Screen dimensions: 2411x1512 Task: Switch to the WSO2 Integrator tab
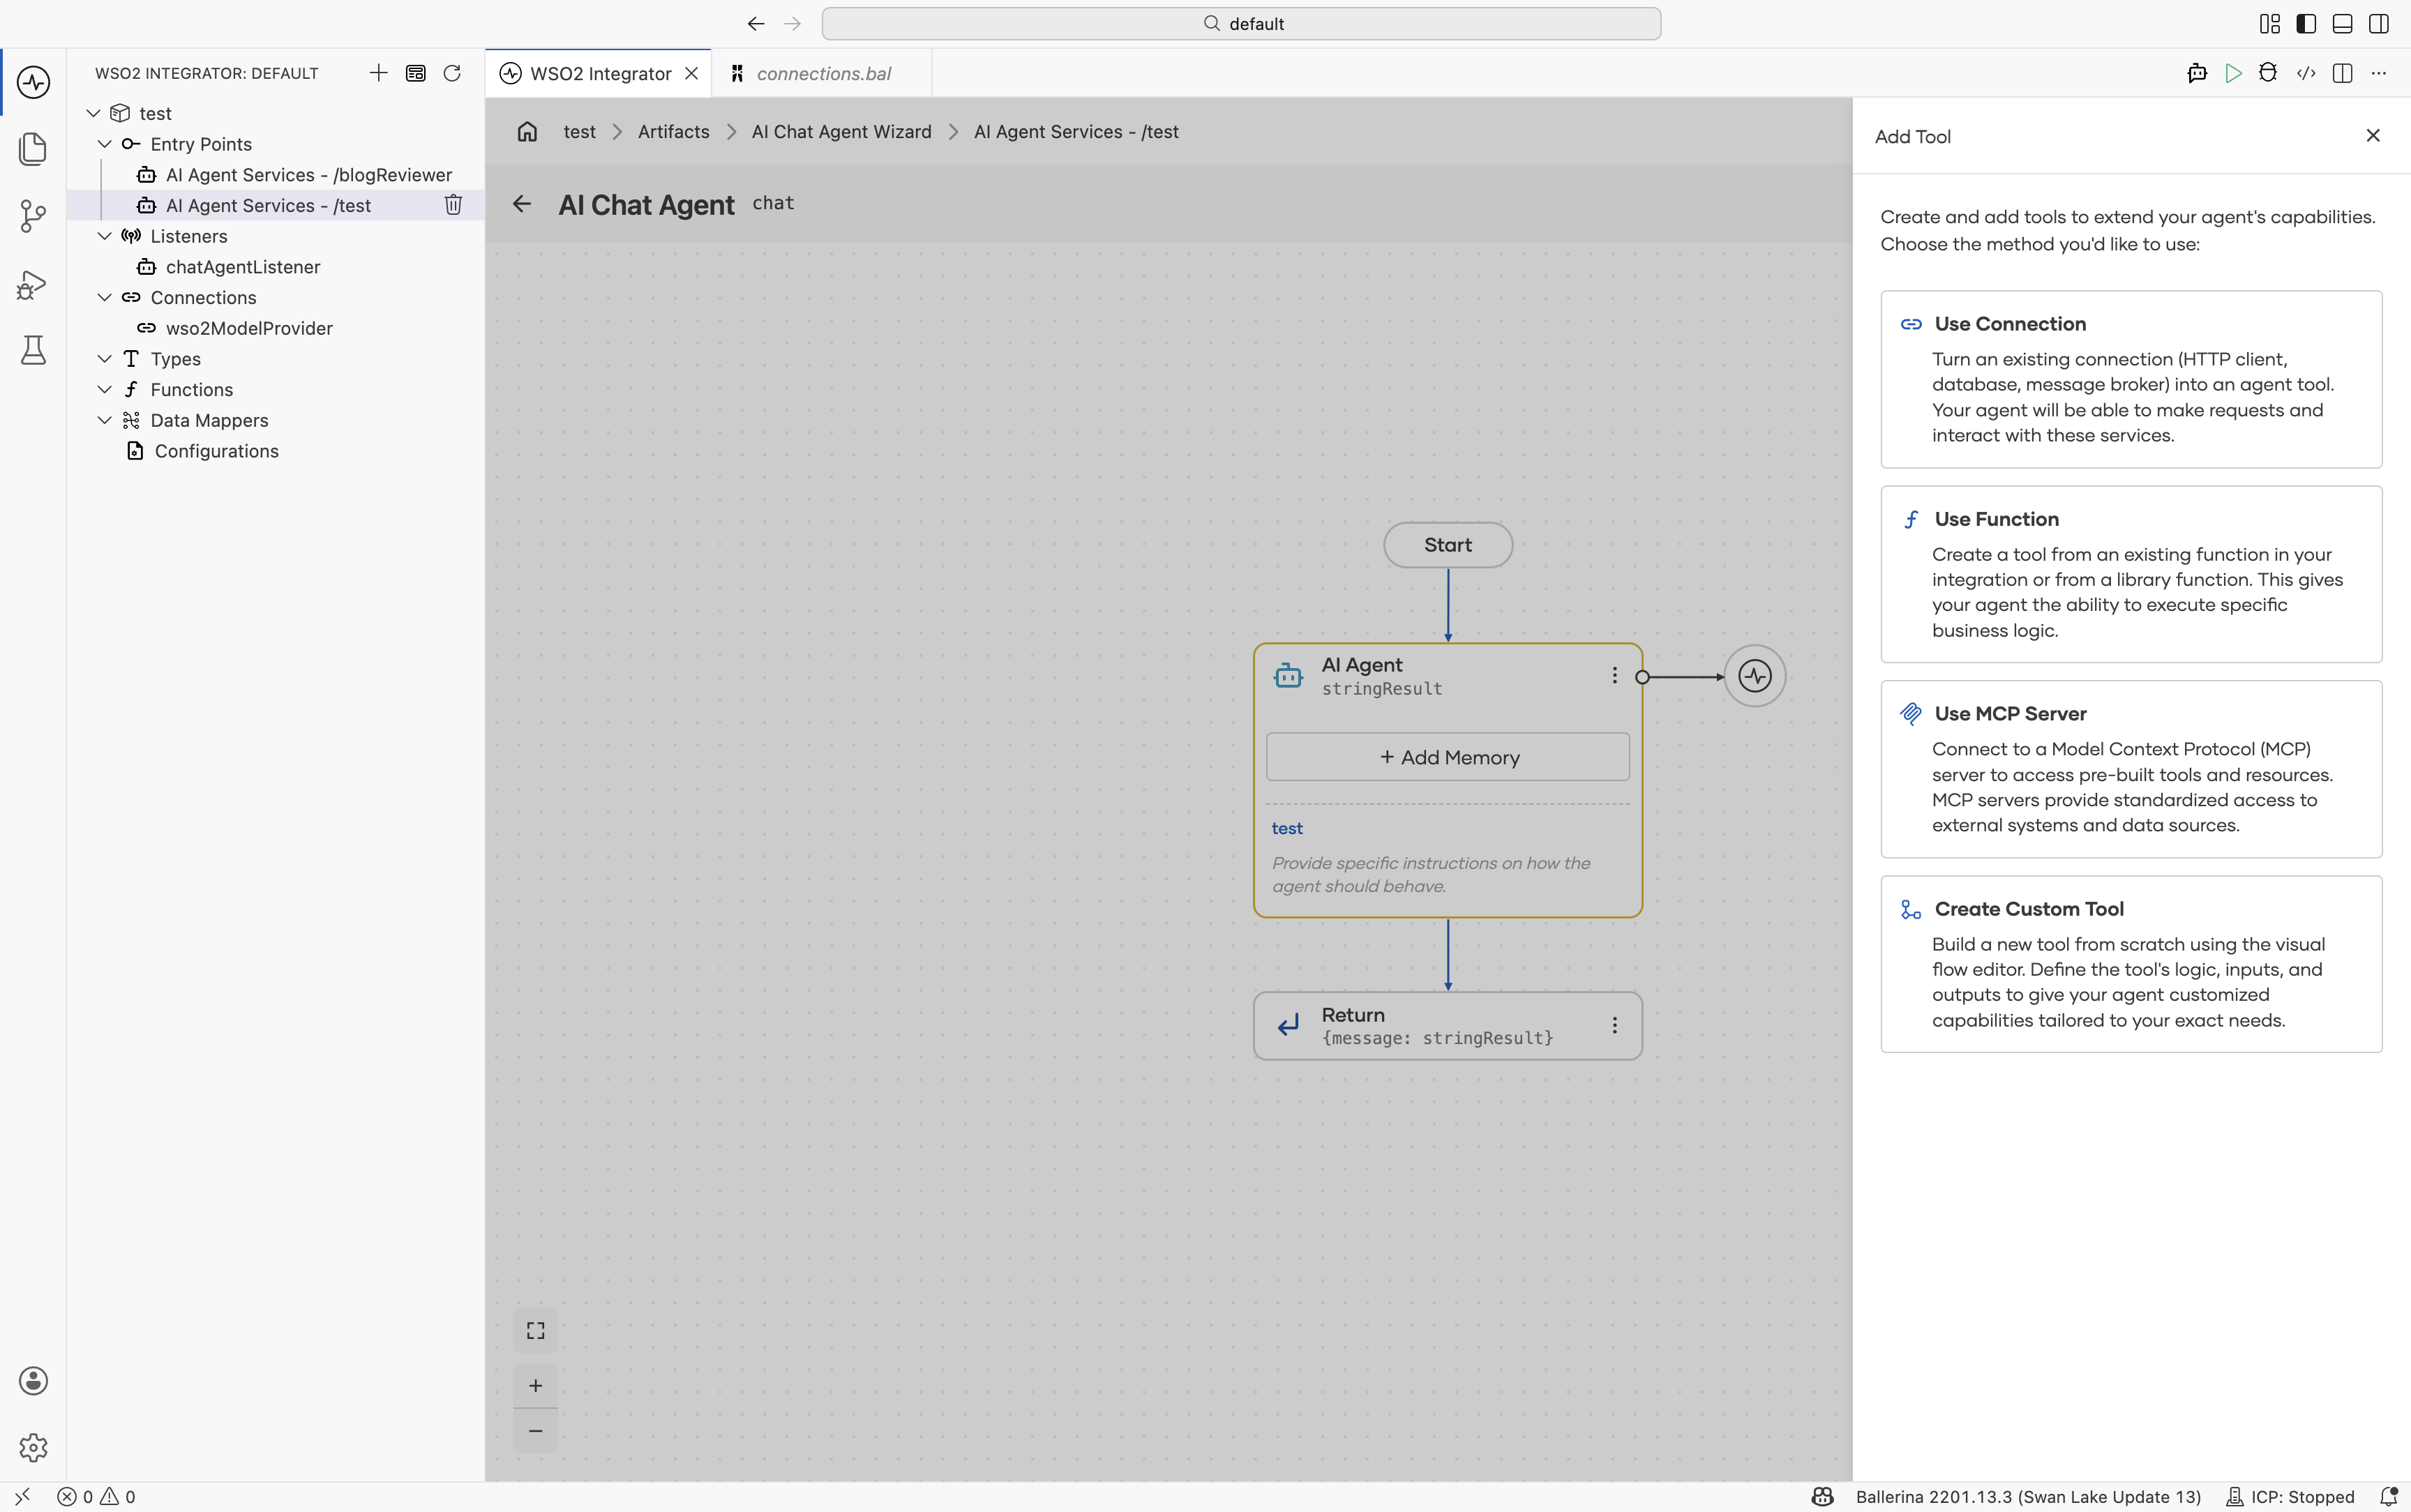coord(598,74)
